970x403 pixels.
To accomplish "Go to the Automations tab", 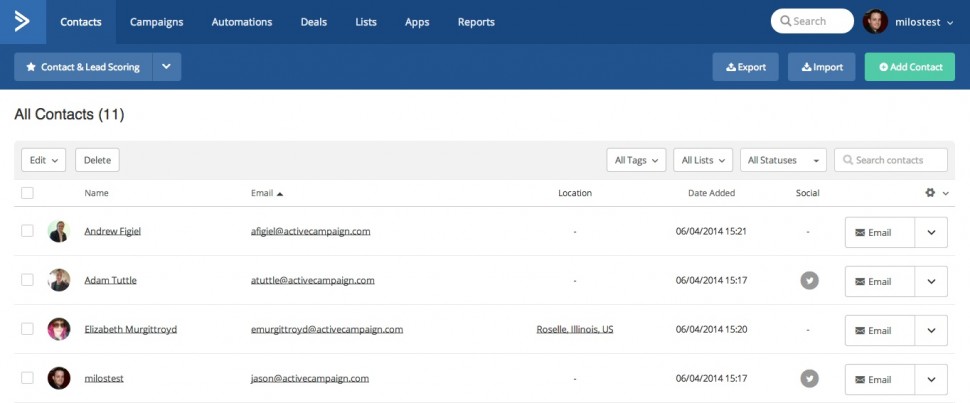I will 242,22.
